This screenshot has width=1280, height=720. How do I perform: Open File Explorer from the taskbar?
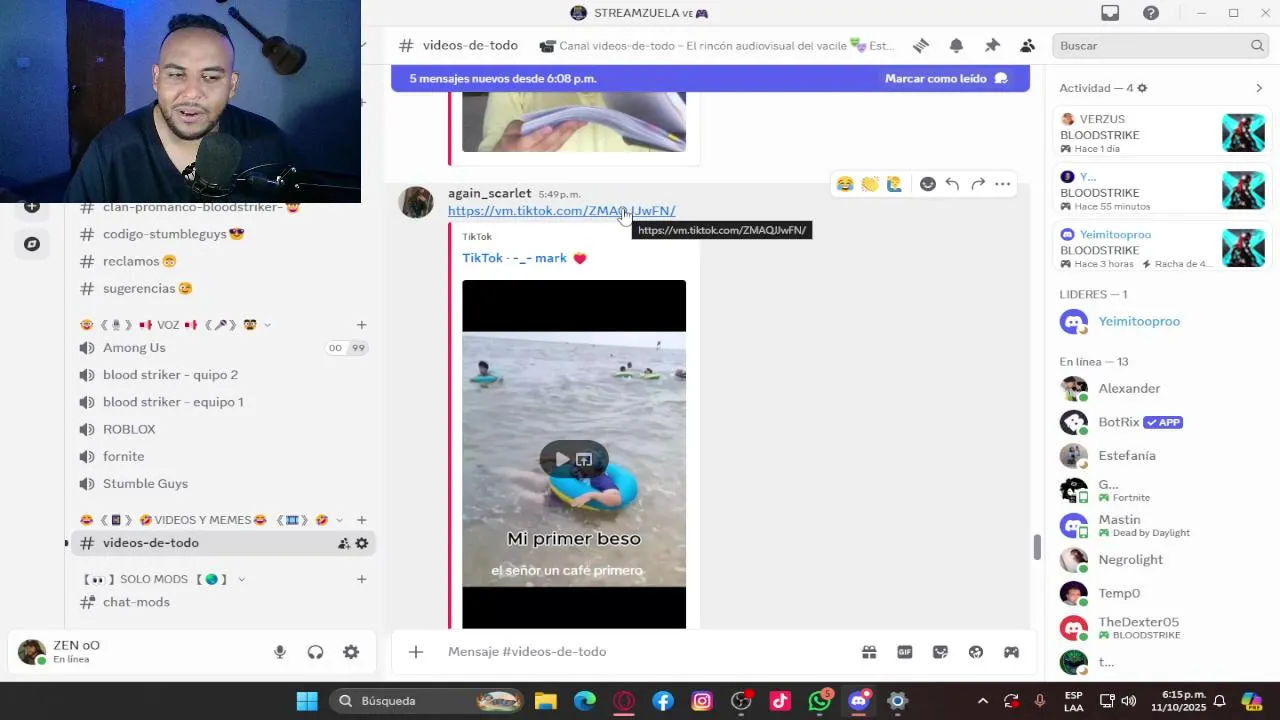(x=545, y=701)
